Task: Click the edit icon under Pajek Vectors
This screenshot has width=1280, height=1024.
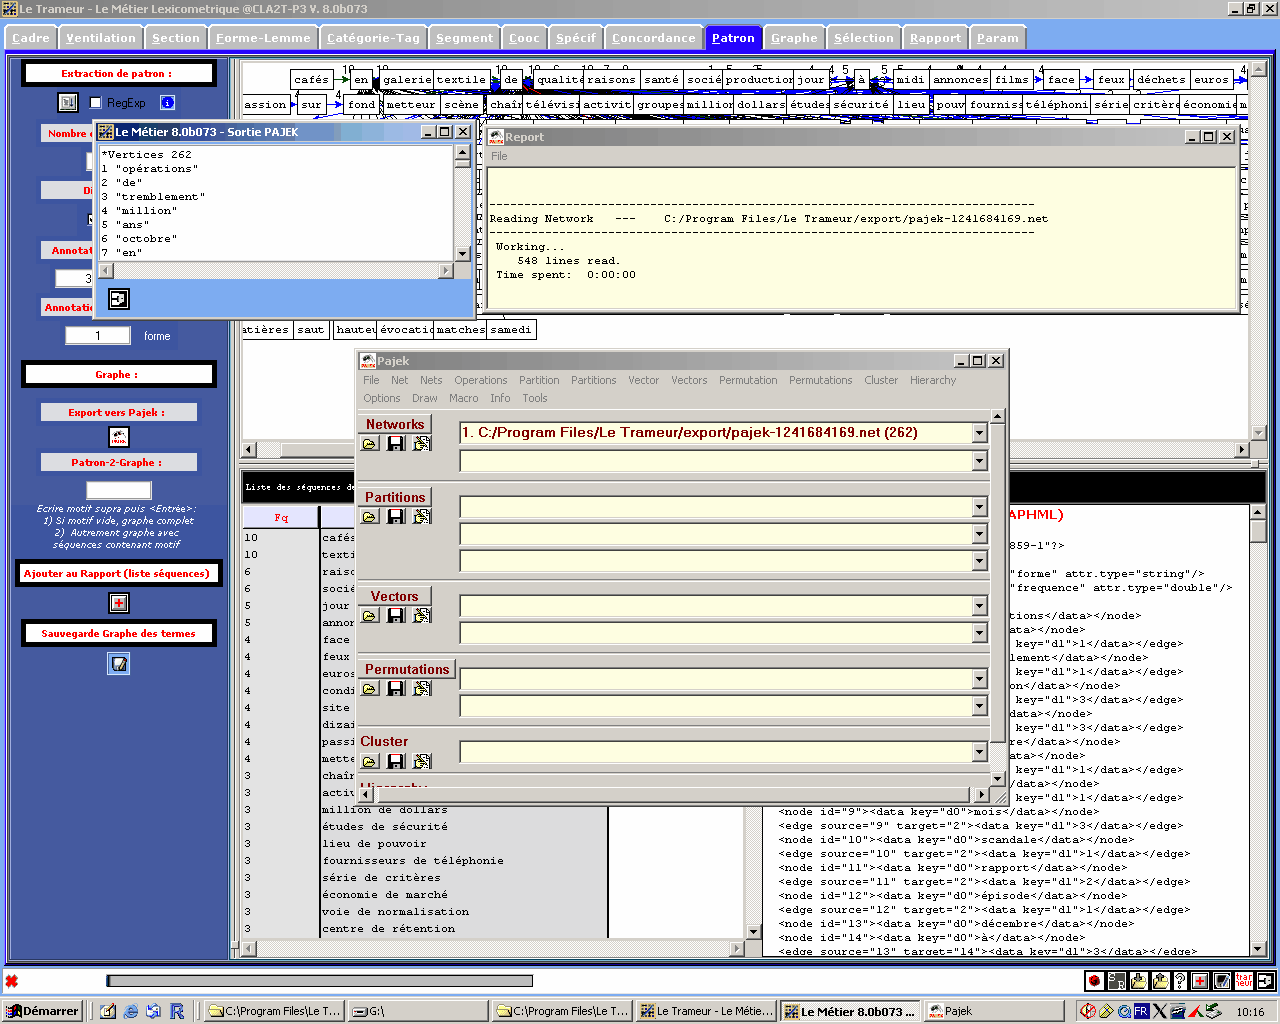Action: point(422,615)
